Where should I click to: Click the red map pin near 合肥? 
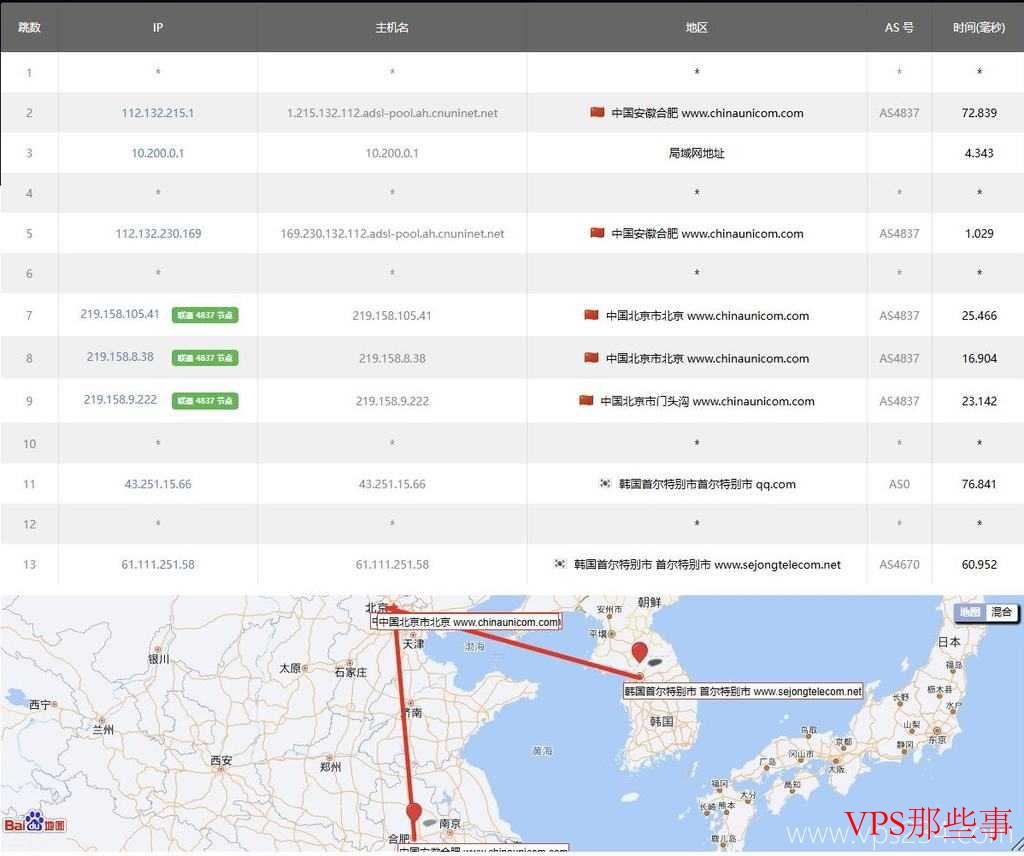point(413,814)
